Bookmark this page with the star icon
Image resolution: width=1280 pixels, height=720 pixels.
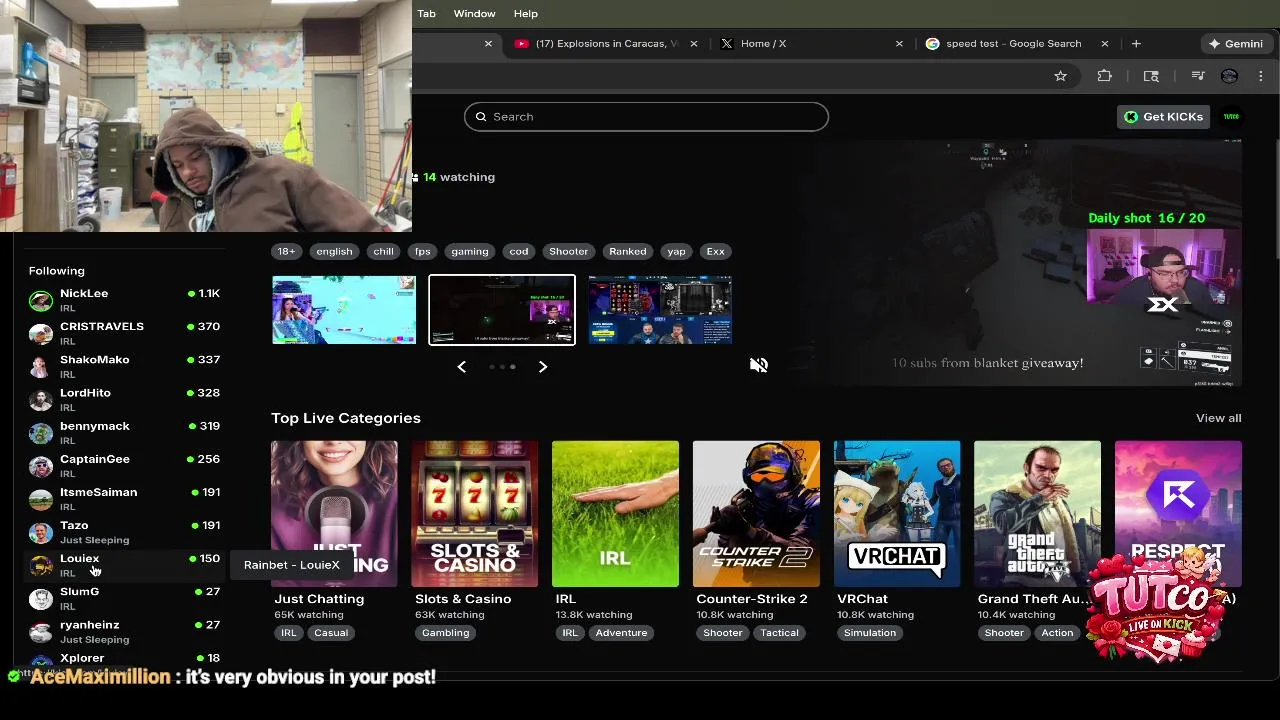point(1060,76)
